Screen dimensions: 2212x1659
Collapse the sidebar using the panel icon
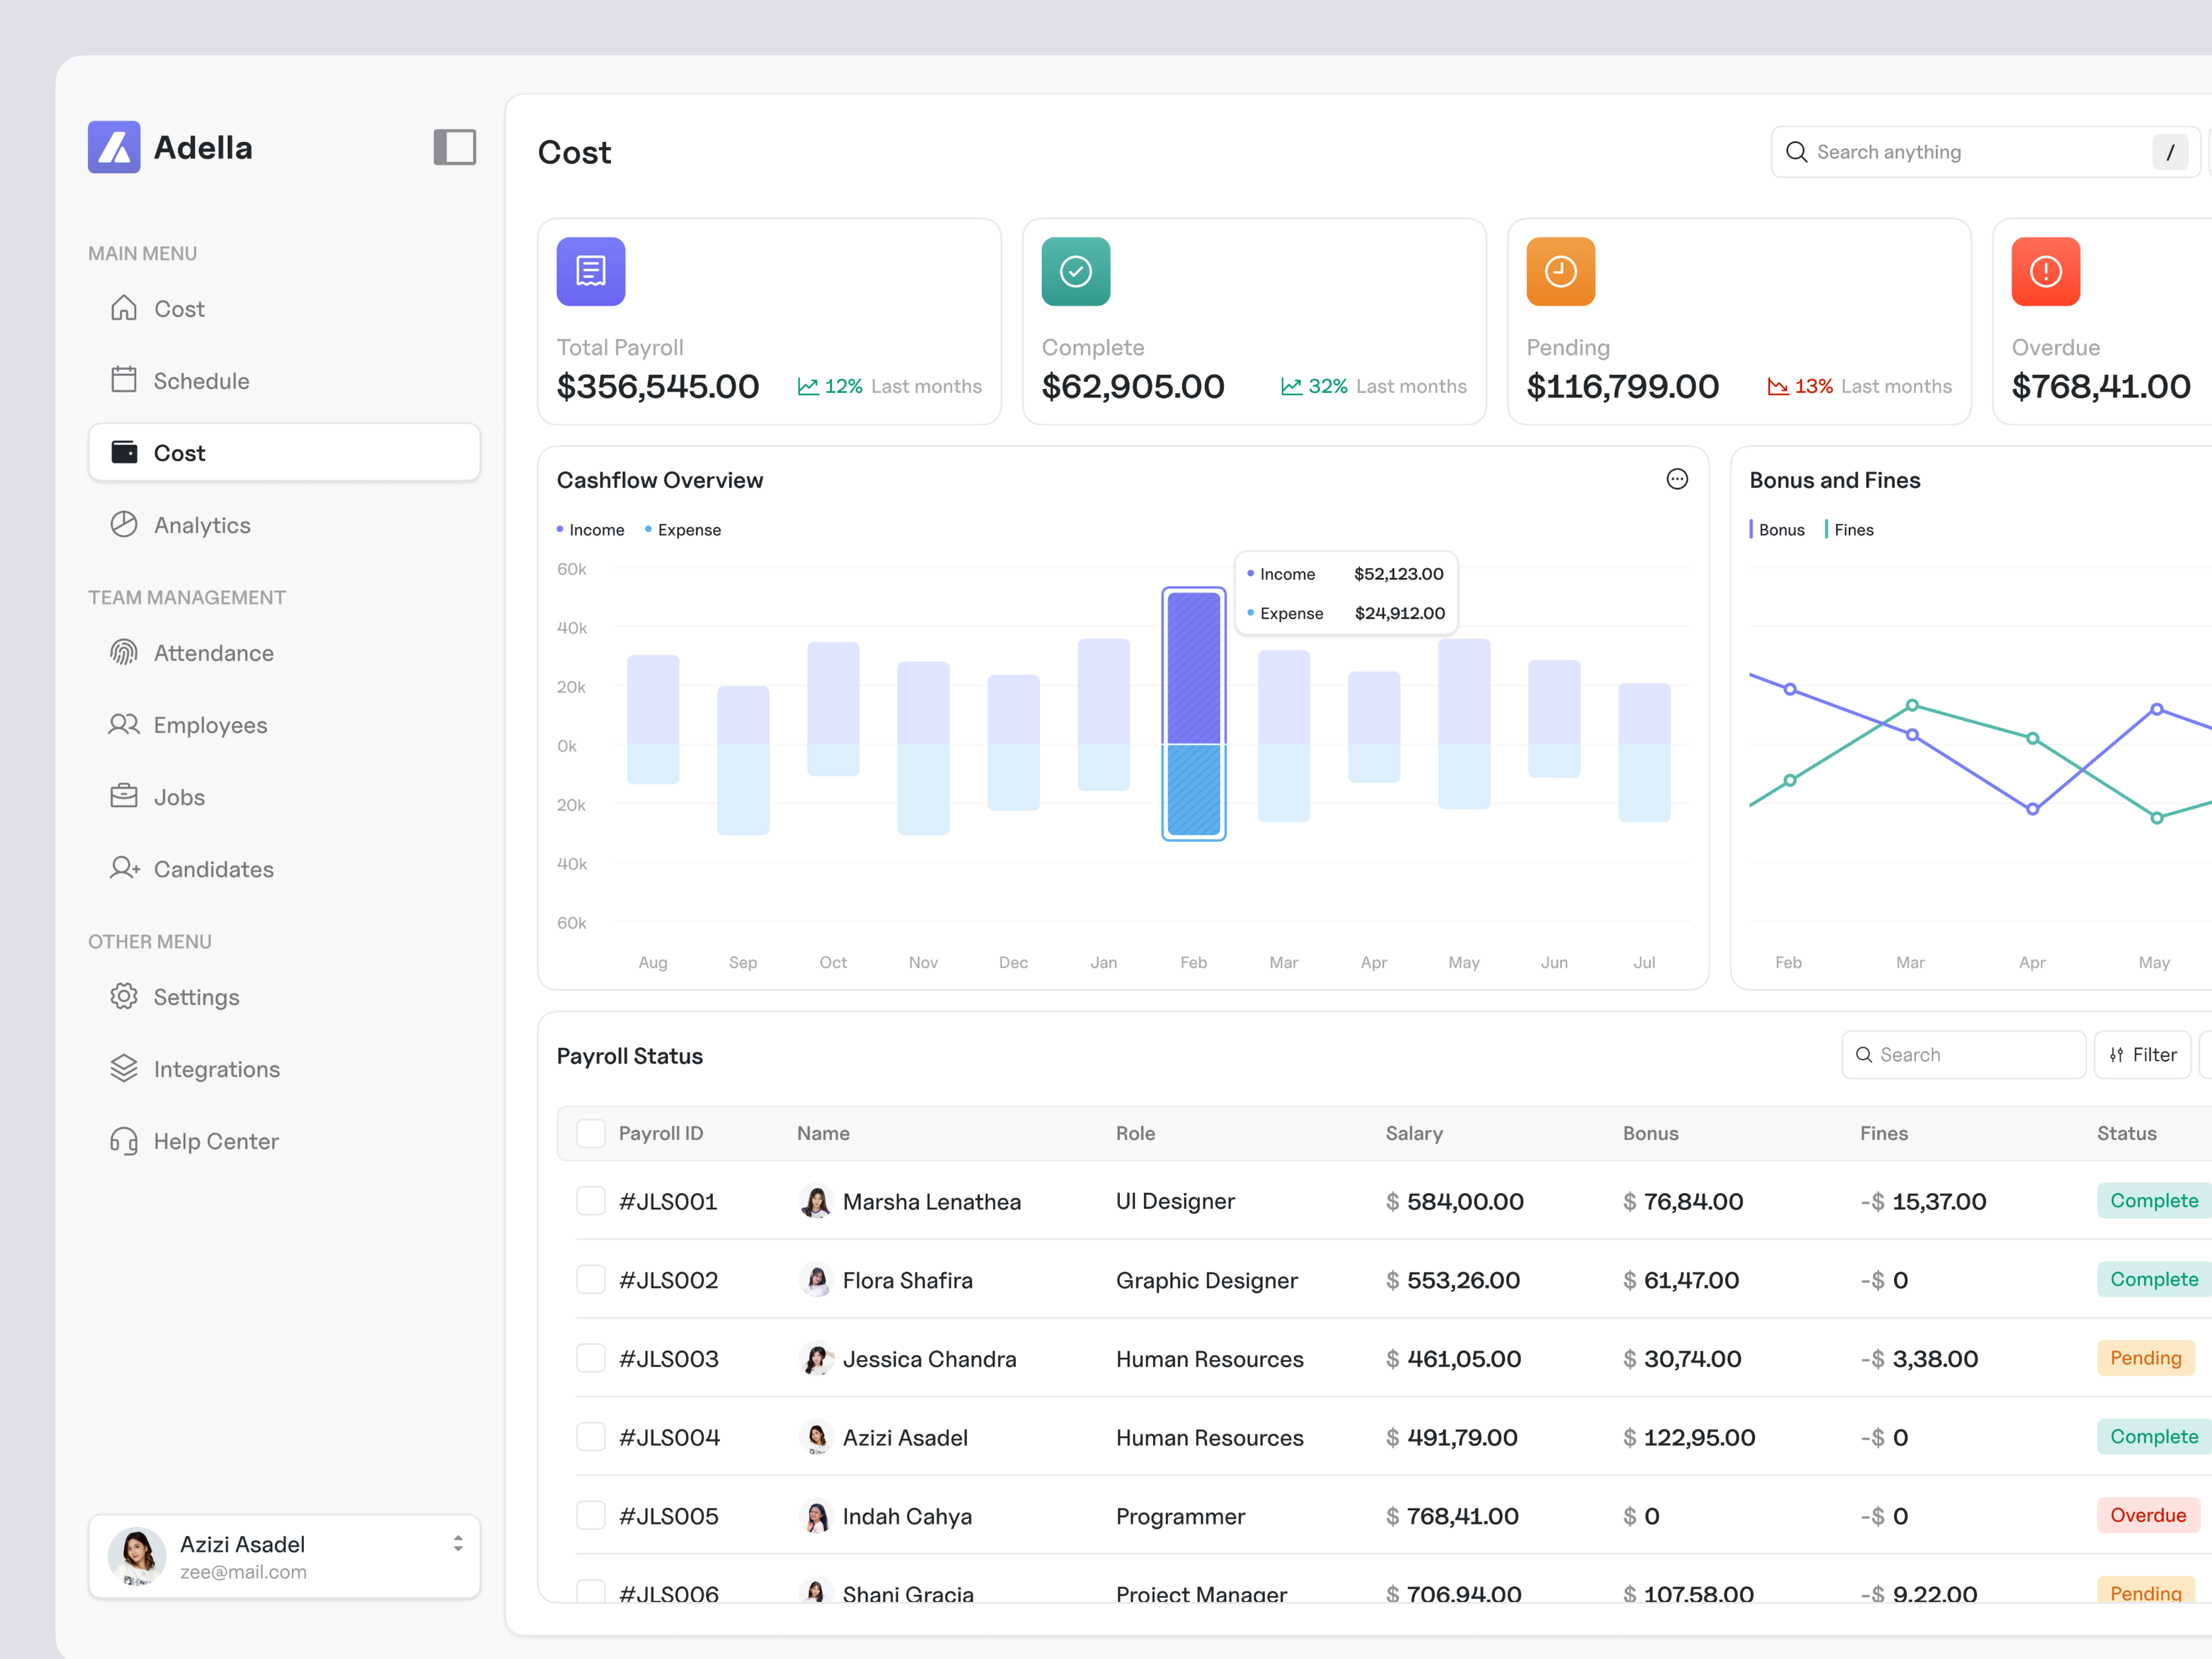(455, 147)
